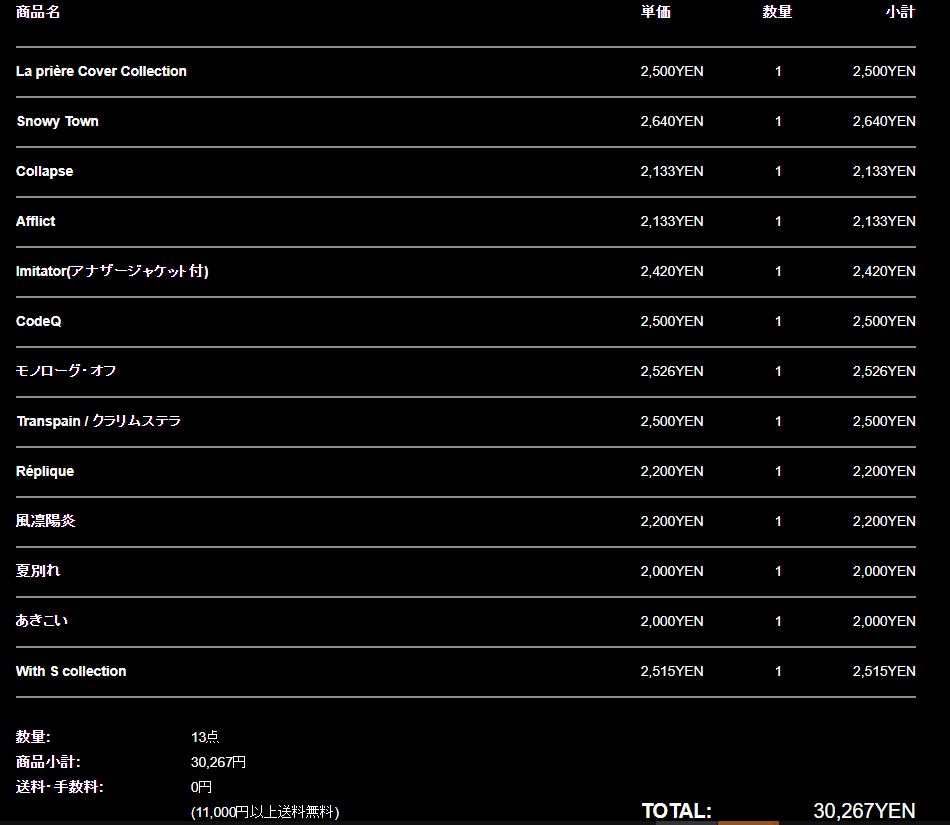Select 夏別れ unit price 2,000YEN
Screen dimensions: 950x825
click(x=672, y=571)
